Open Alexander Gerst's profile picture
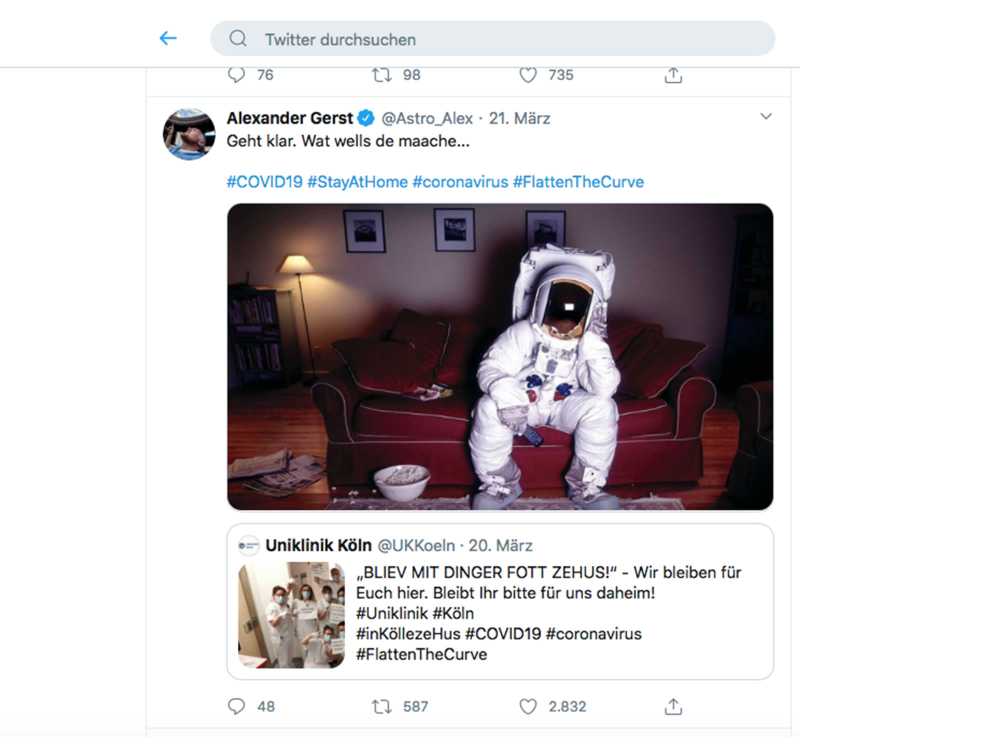Screen dimensions: 1000x749 point(189,134)
